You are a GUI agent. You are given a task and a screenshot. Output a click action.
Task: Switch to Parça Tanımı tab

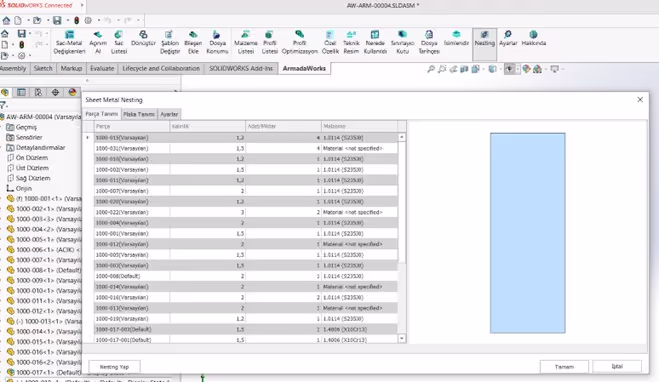(102, 114)
